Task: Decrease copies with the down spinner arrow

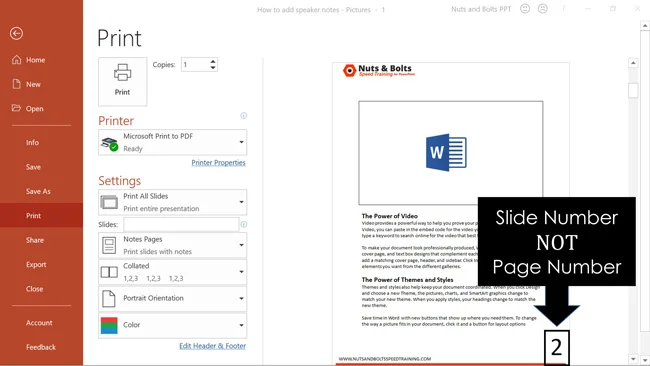Action: [x=213, y=67]
